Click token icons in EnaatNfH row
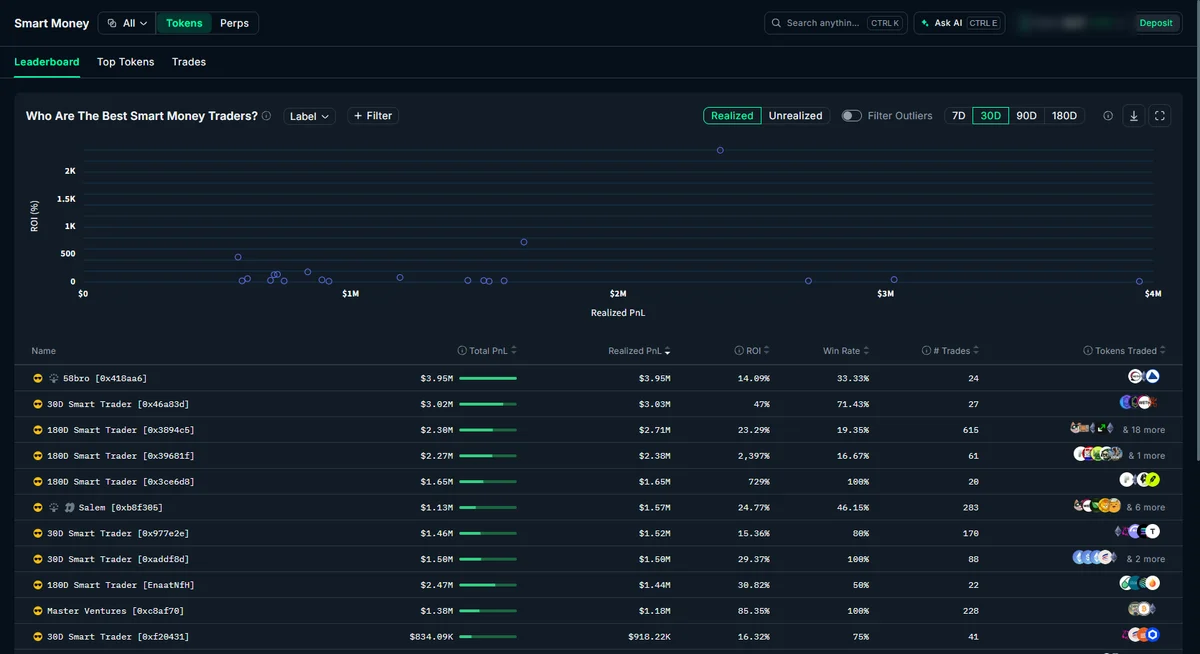 click(1140, 584)
